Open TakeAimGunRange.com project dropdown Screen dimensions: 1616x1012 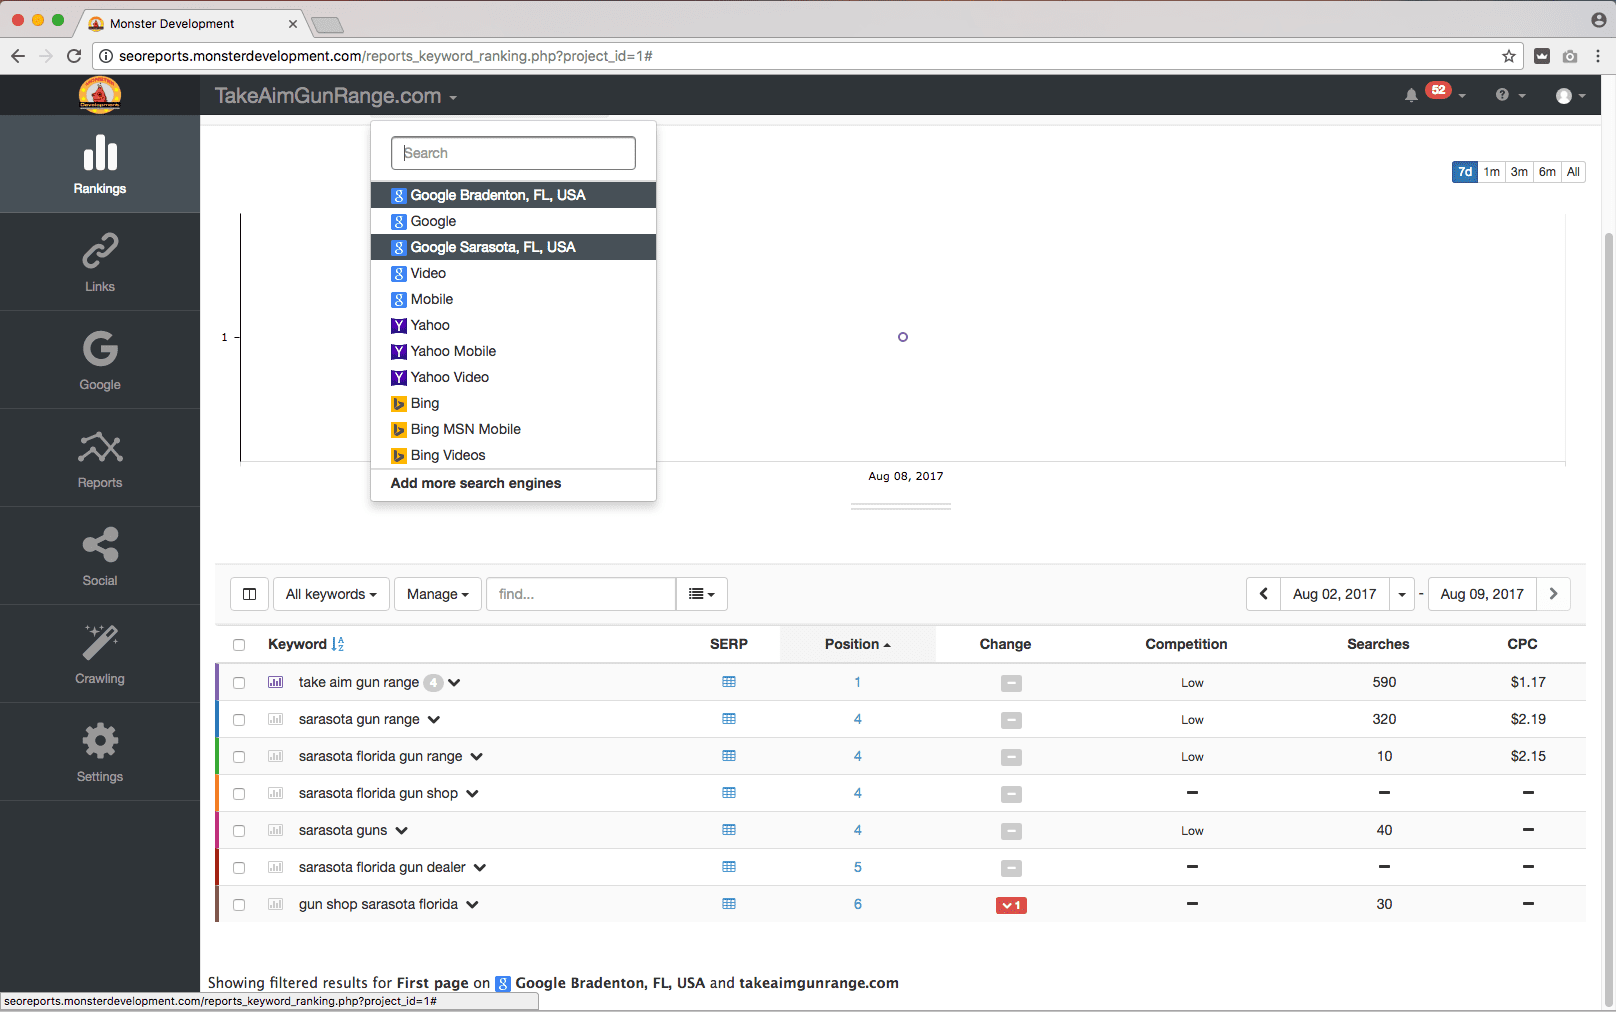tap(336, 96)
